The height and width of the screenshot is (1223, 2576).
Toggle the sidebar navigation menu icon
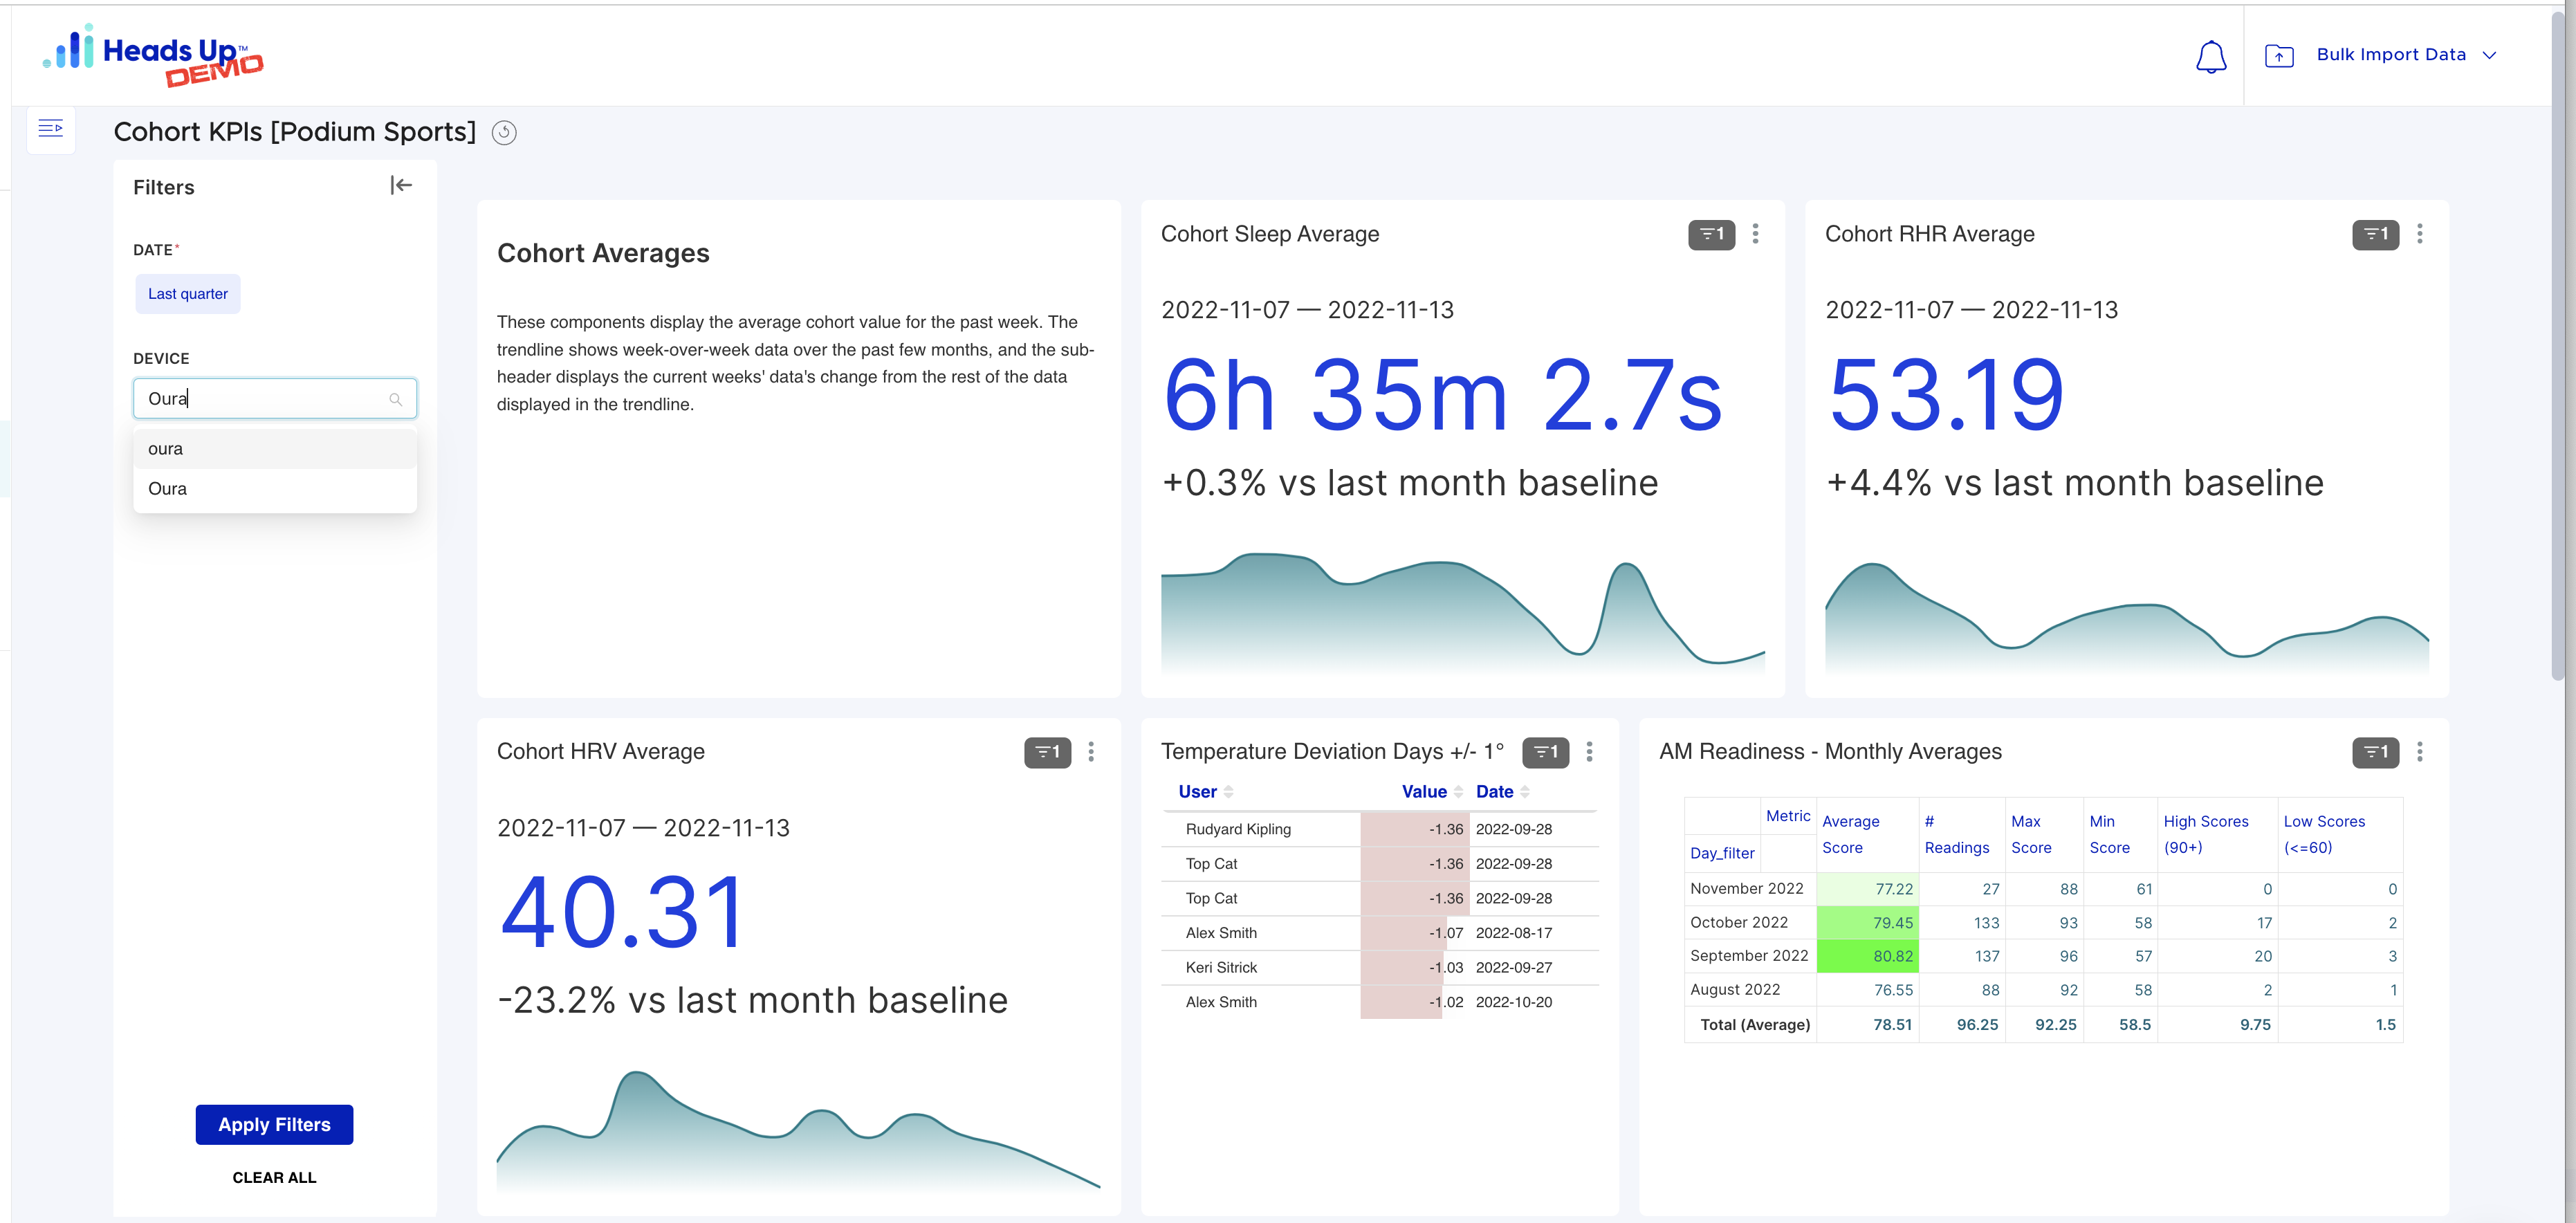(x=51, y=128)
